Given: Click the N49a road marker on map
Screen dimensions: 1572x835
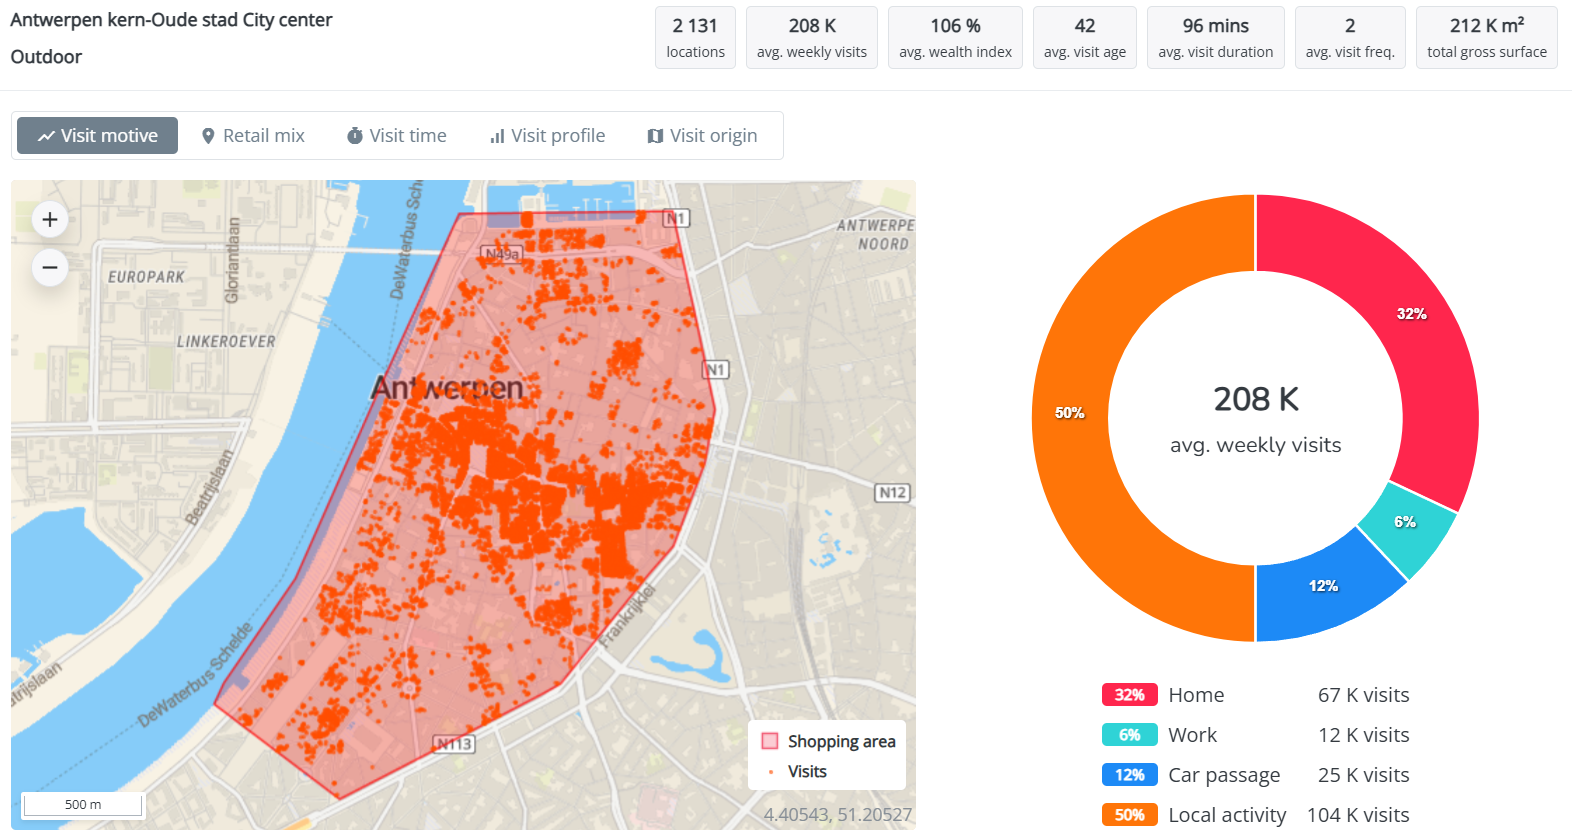Looking at the screenshot, I should pyautogui.click(x=502, y=254).
